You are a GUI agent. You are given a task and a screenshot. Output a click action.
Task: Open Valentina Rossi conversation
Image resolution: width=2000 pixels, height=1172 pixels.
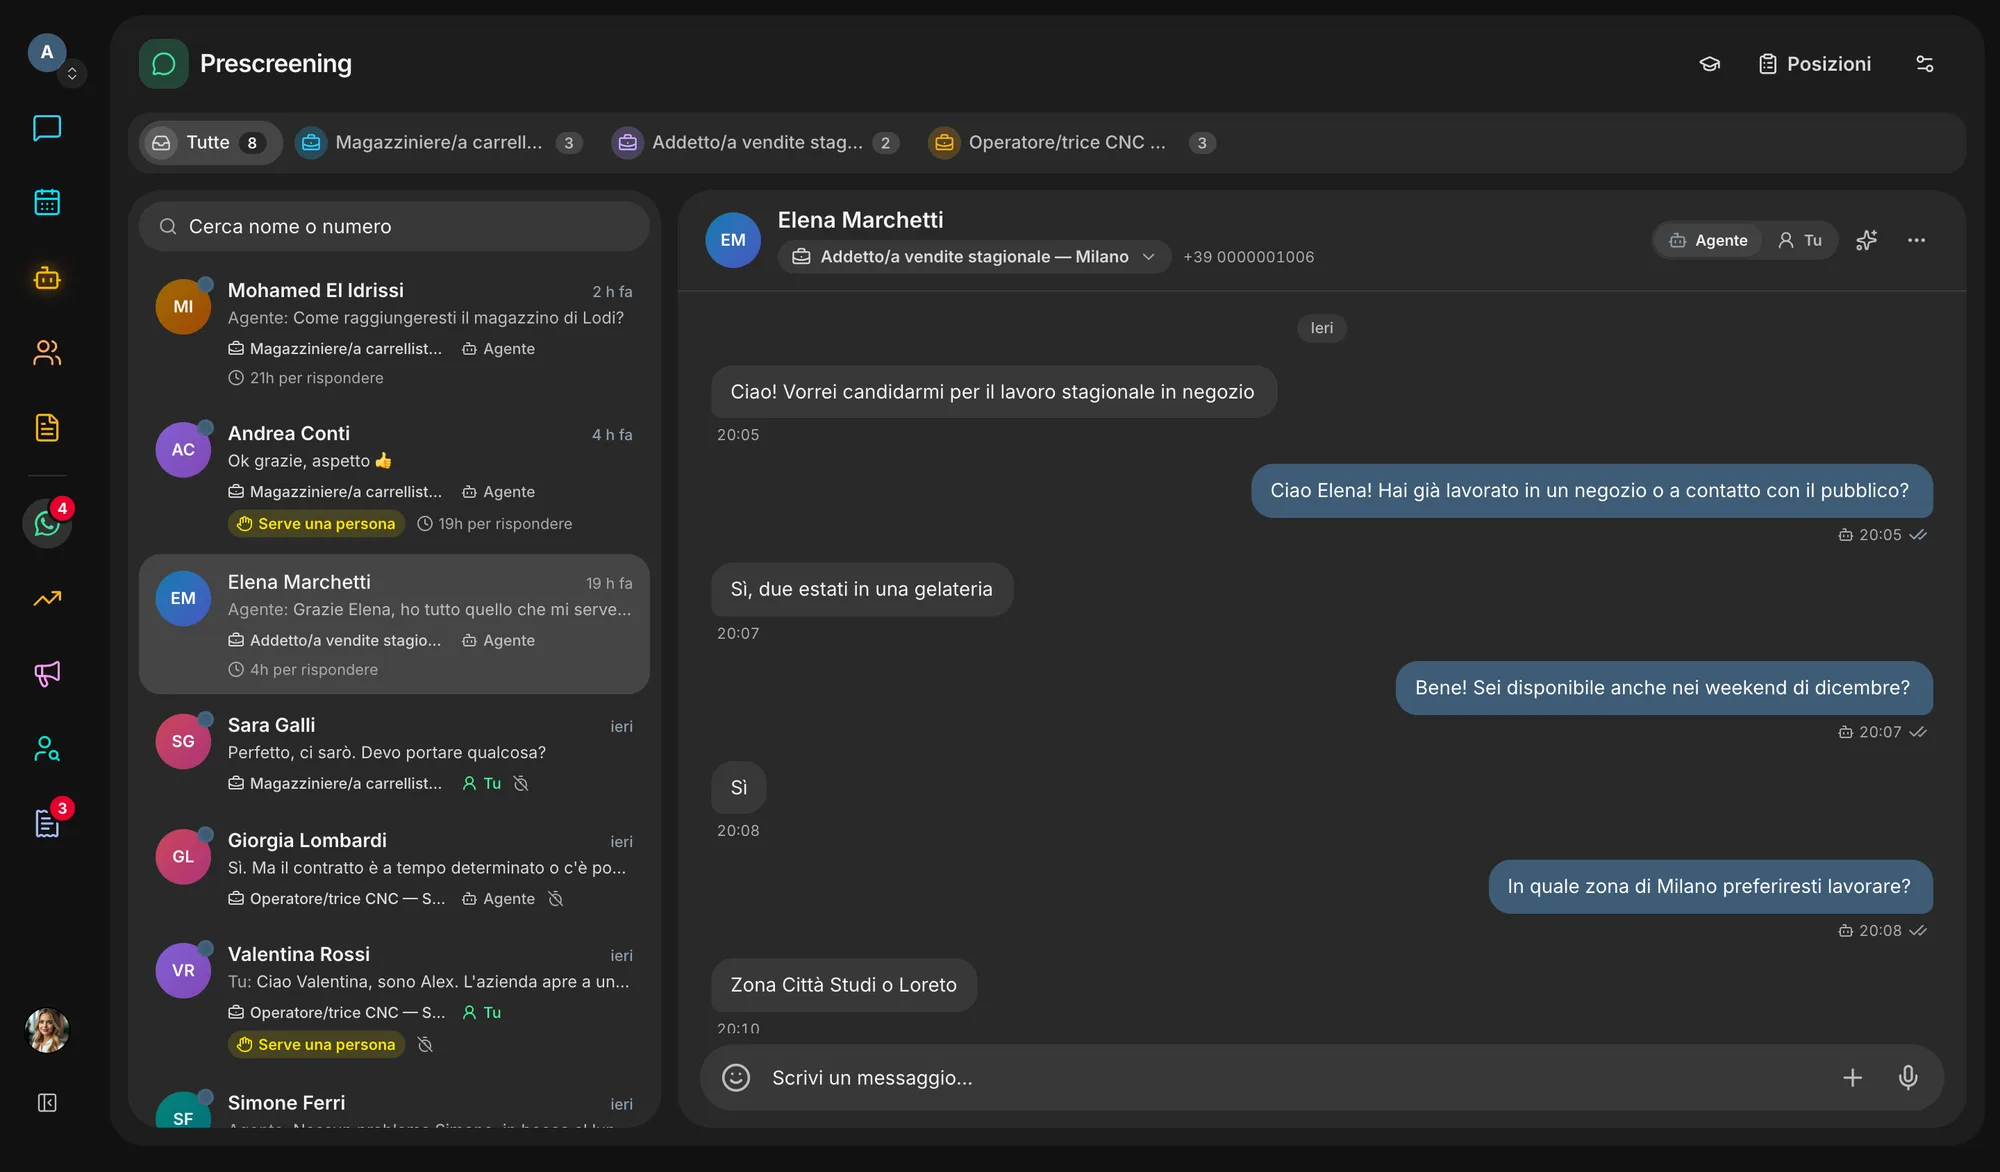pyautogui.click(x=394, y=998)
